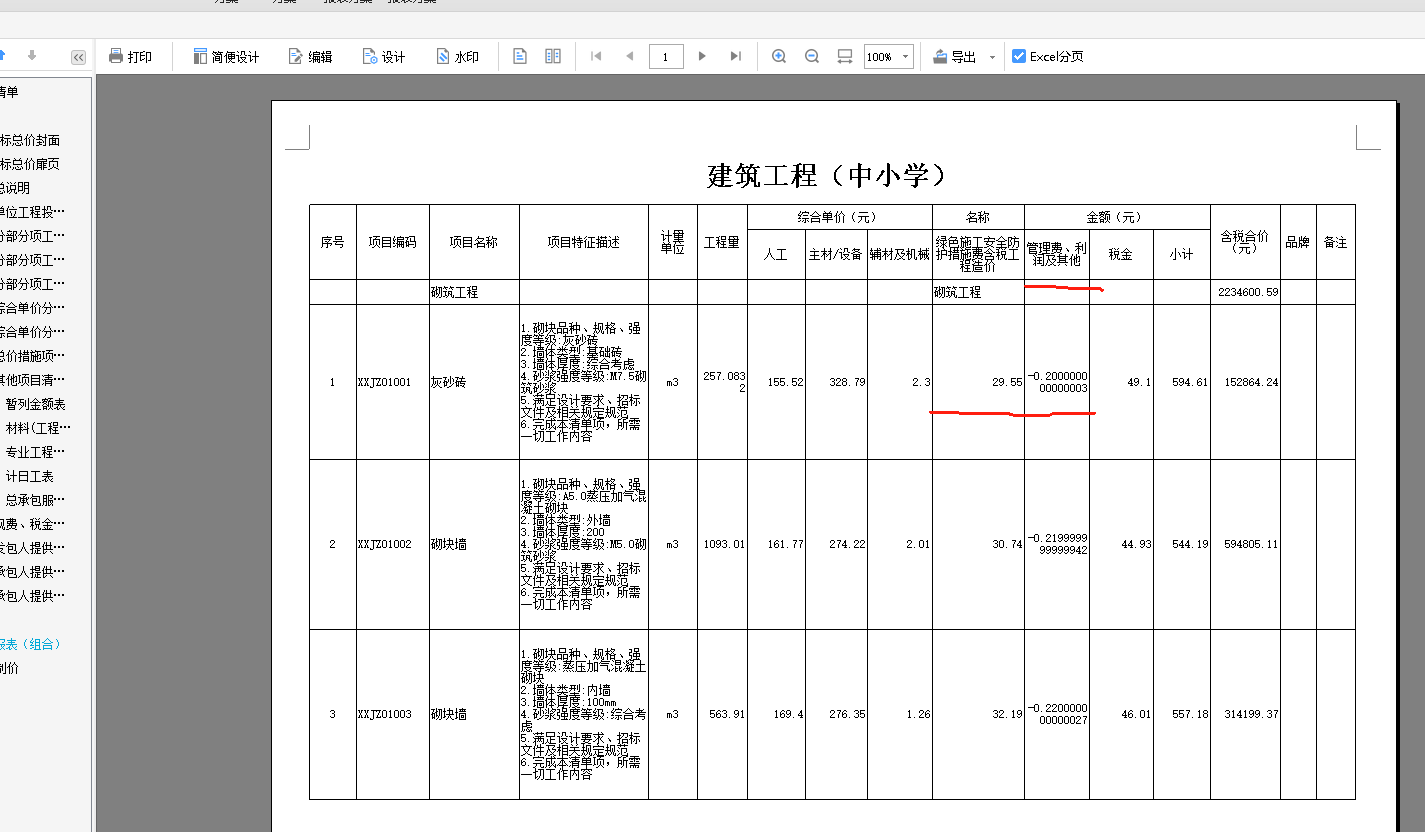Toggle the Excel分页 checkbox
The height and width of the screenshot is (832, 1425).
tap(1019, 57)
